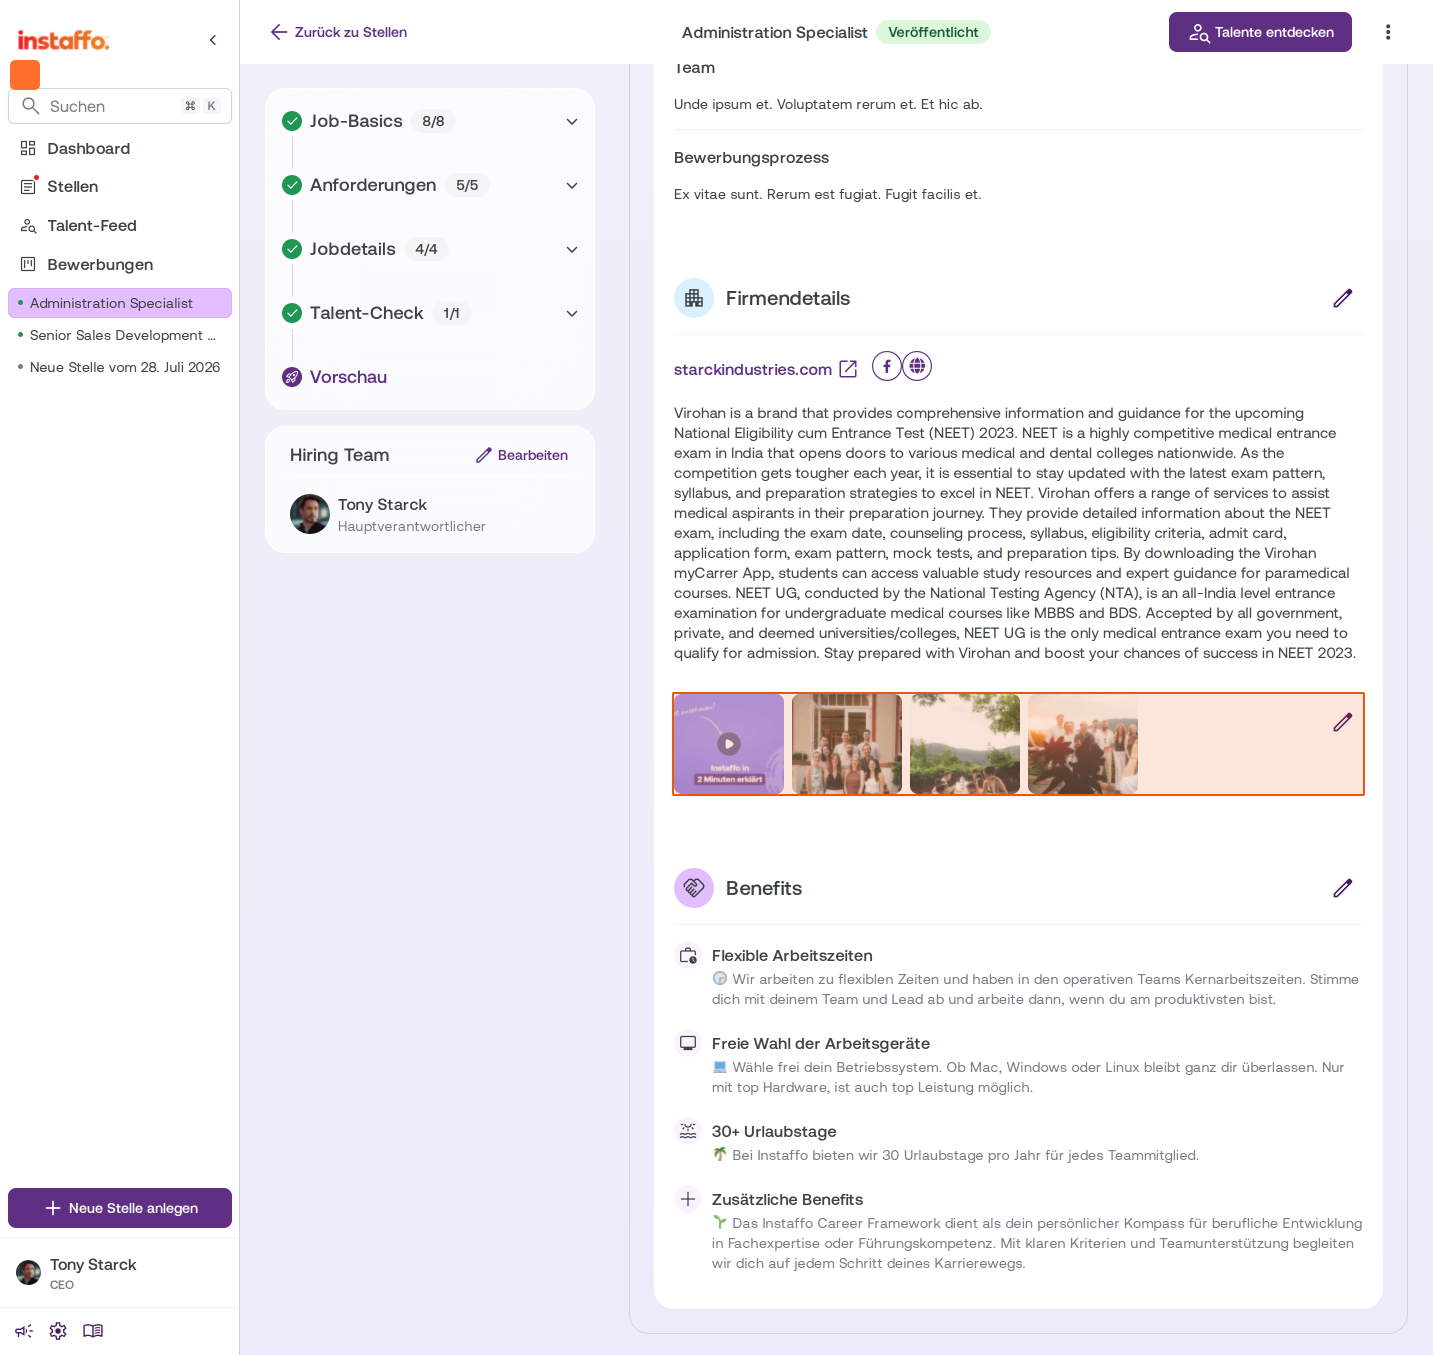Screen dimensions: 1433x1355
Task: Edit Benefits with the pencil icon
Action: tap(1343, 888)
